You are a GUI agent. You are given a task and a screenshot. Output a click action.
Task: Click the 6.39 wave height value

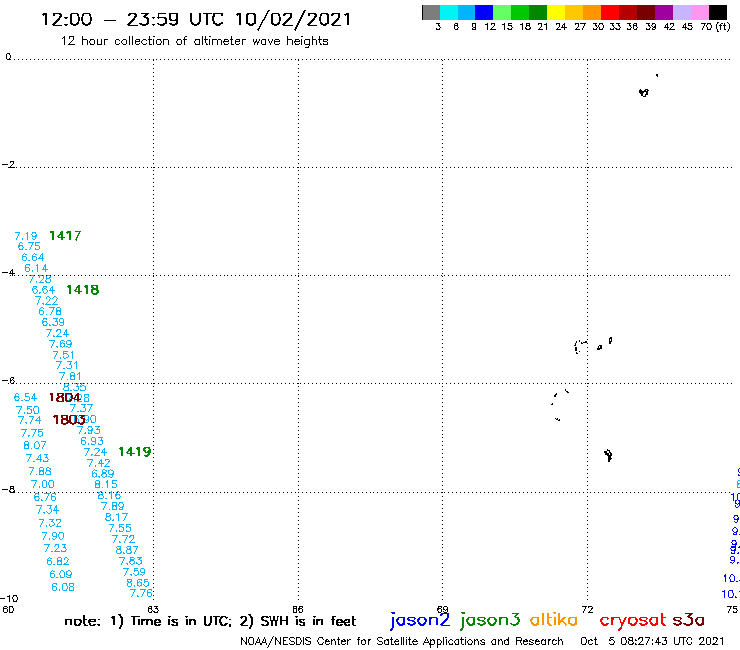(x=53, y=322)
